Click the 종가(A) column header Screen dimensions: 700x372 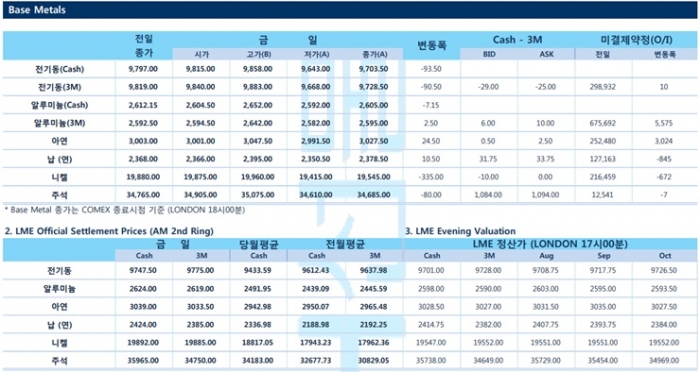(374, 54)
